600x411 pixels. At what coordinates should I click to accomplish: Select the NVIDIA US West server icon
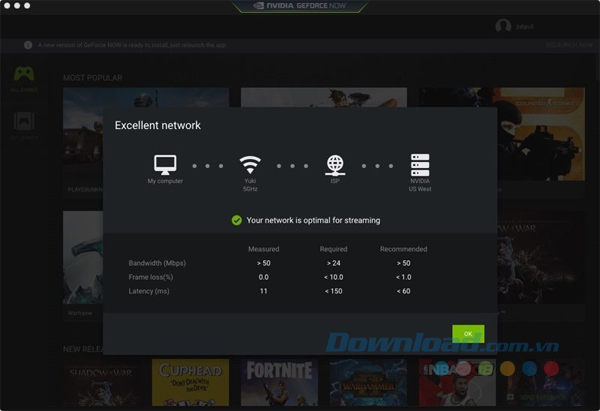(x=420, y=165)
